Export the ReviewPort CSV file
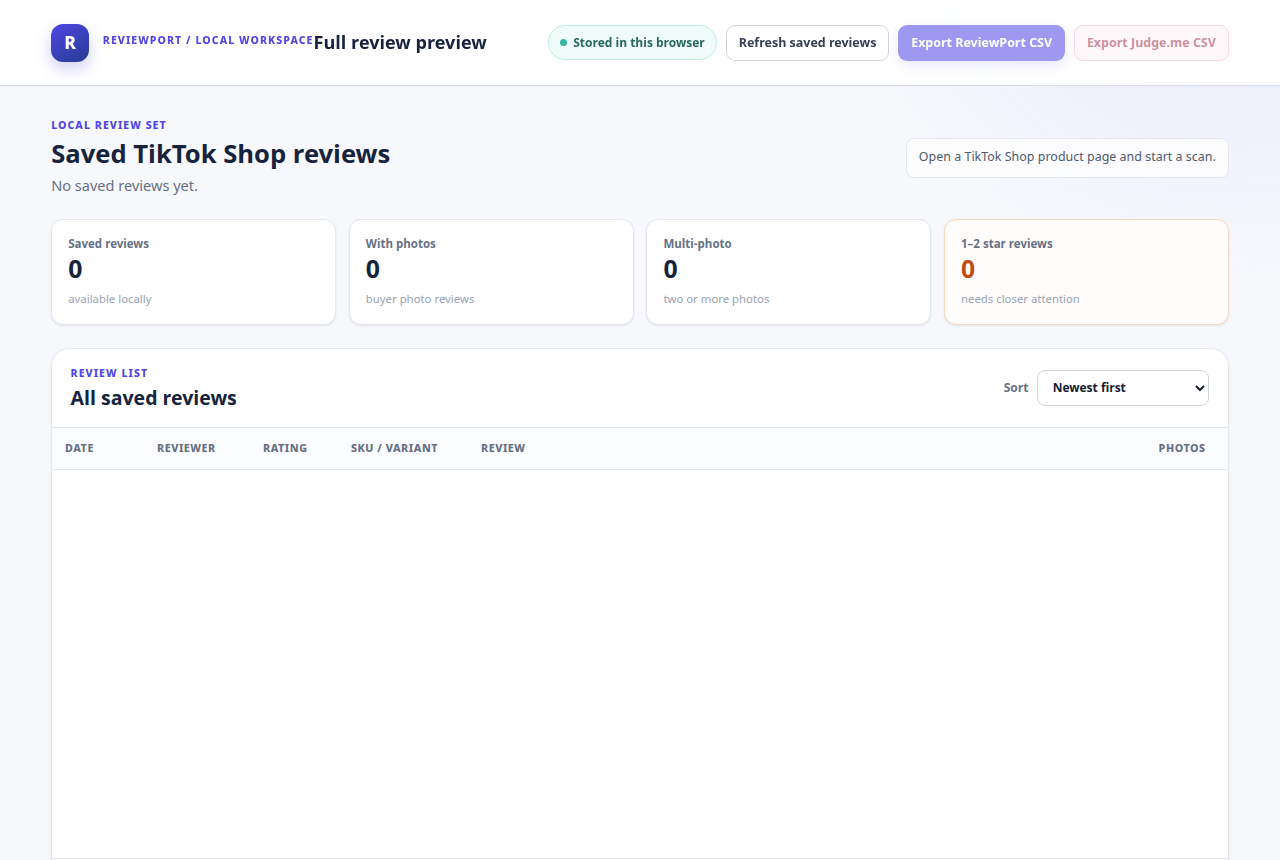Image resolution: width=1280 pixels, height=860 pixels. [981, 43]
